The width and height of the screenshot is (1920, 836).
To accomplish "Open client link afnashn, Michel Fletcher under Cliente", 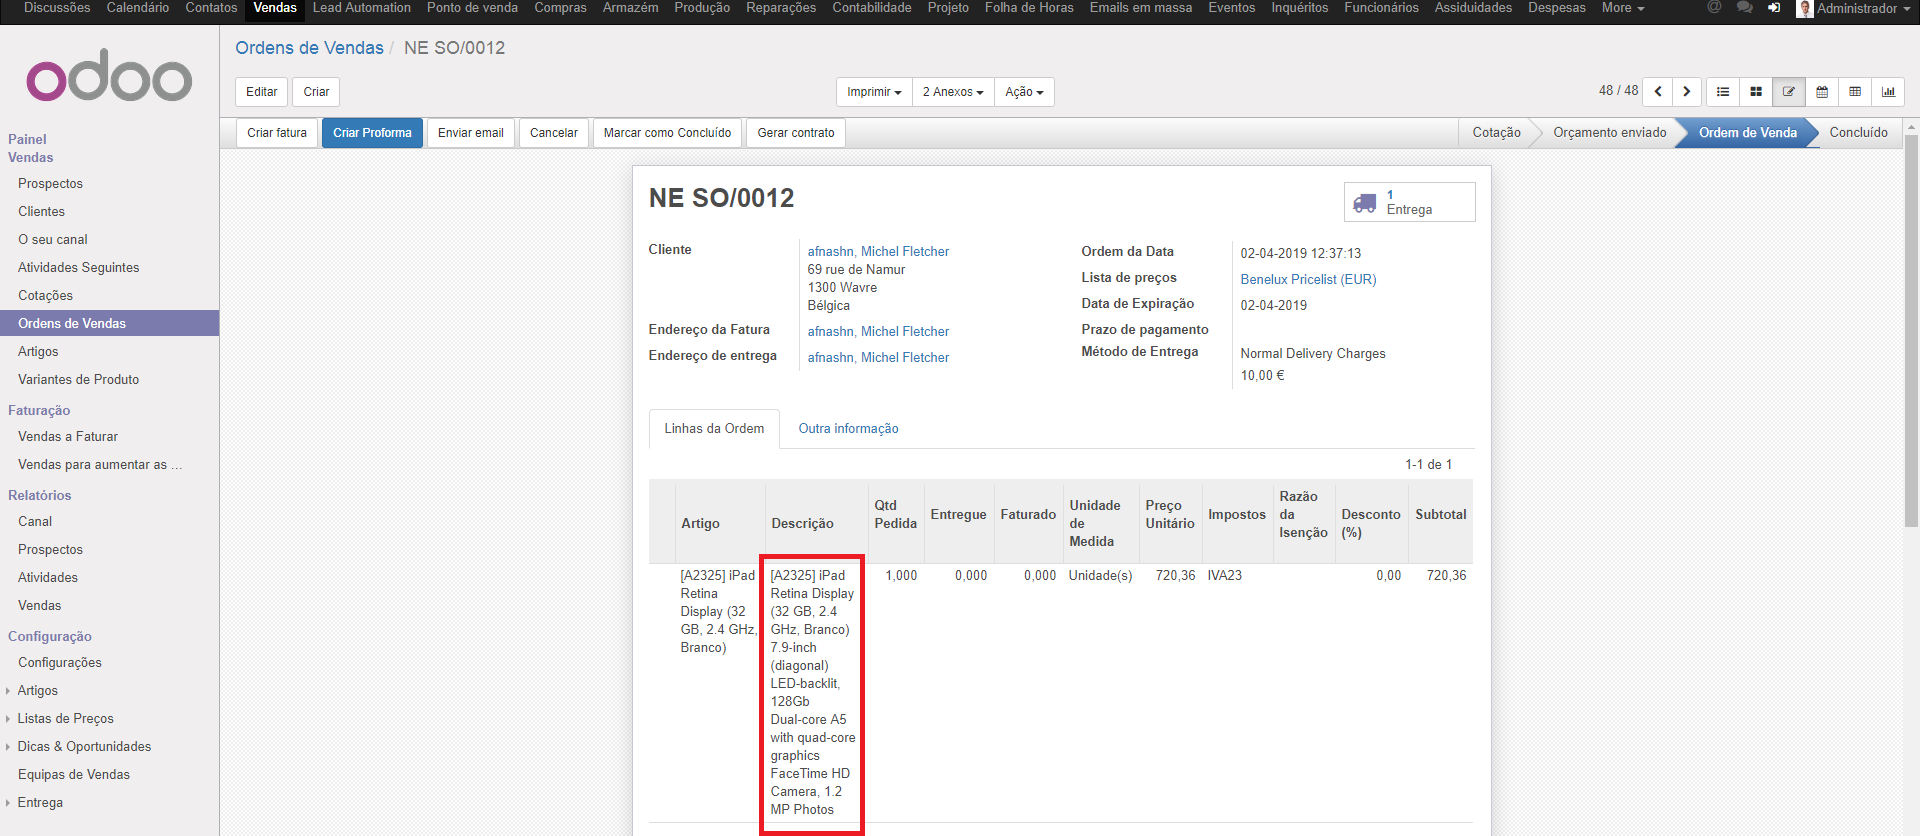I will tap(878, 252).
